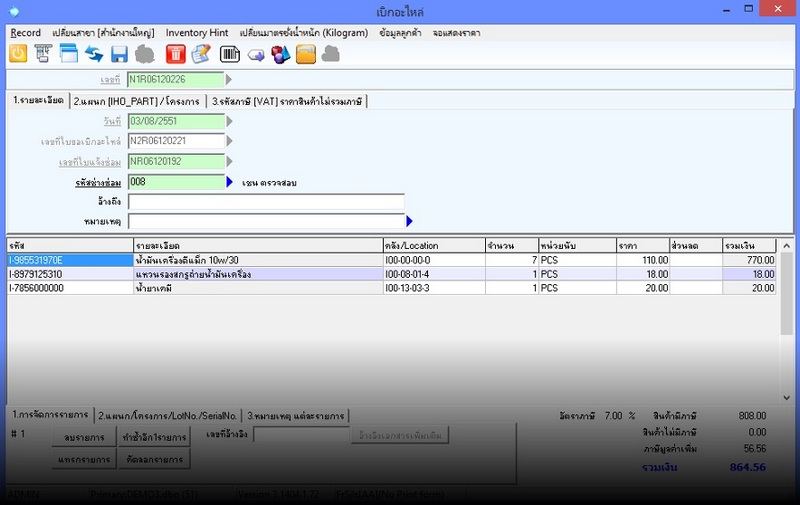Click the blue refresh arrows icon

click(x=93, y=54)
